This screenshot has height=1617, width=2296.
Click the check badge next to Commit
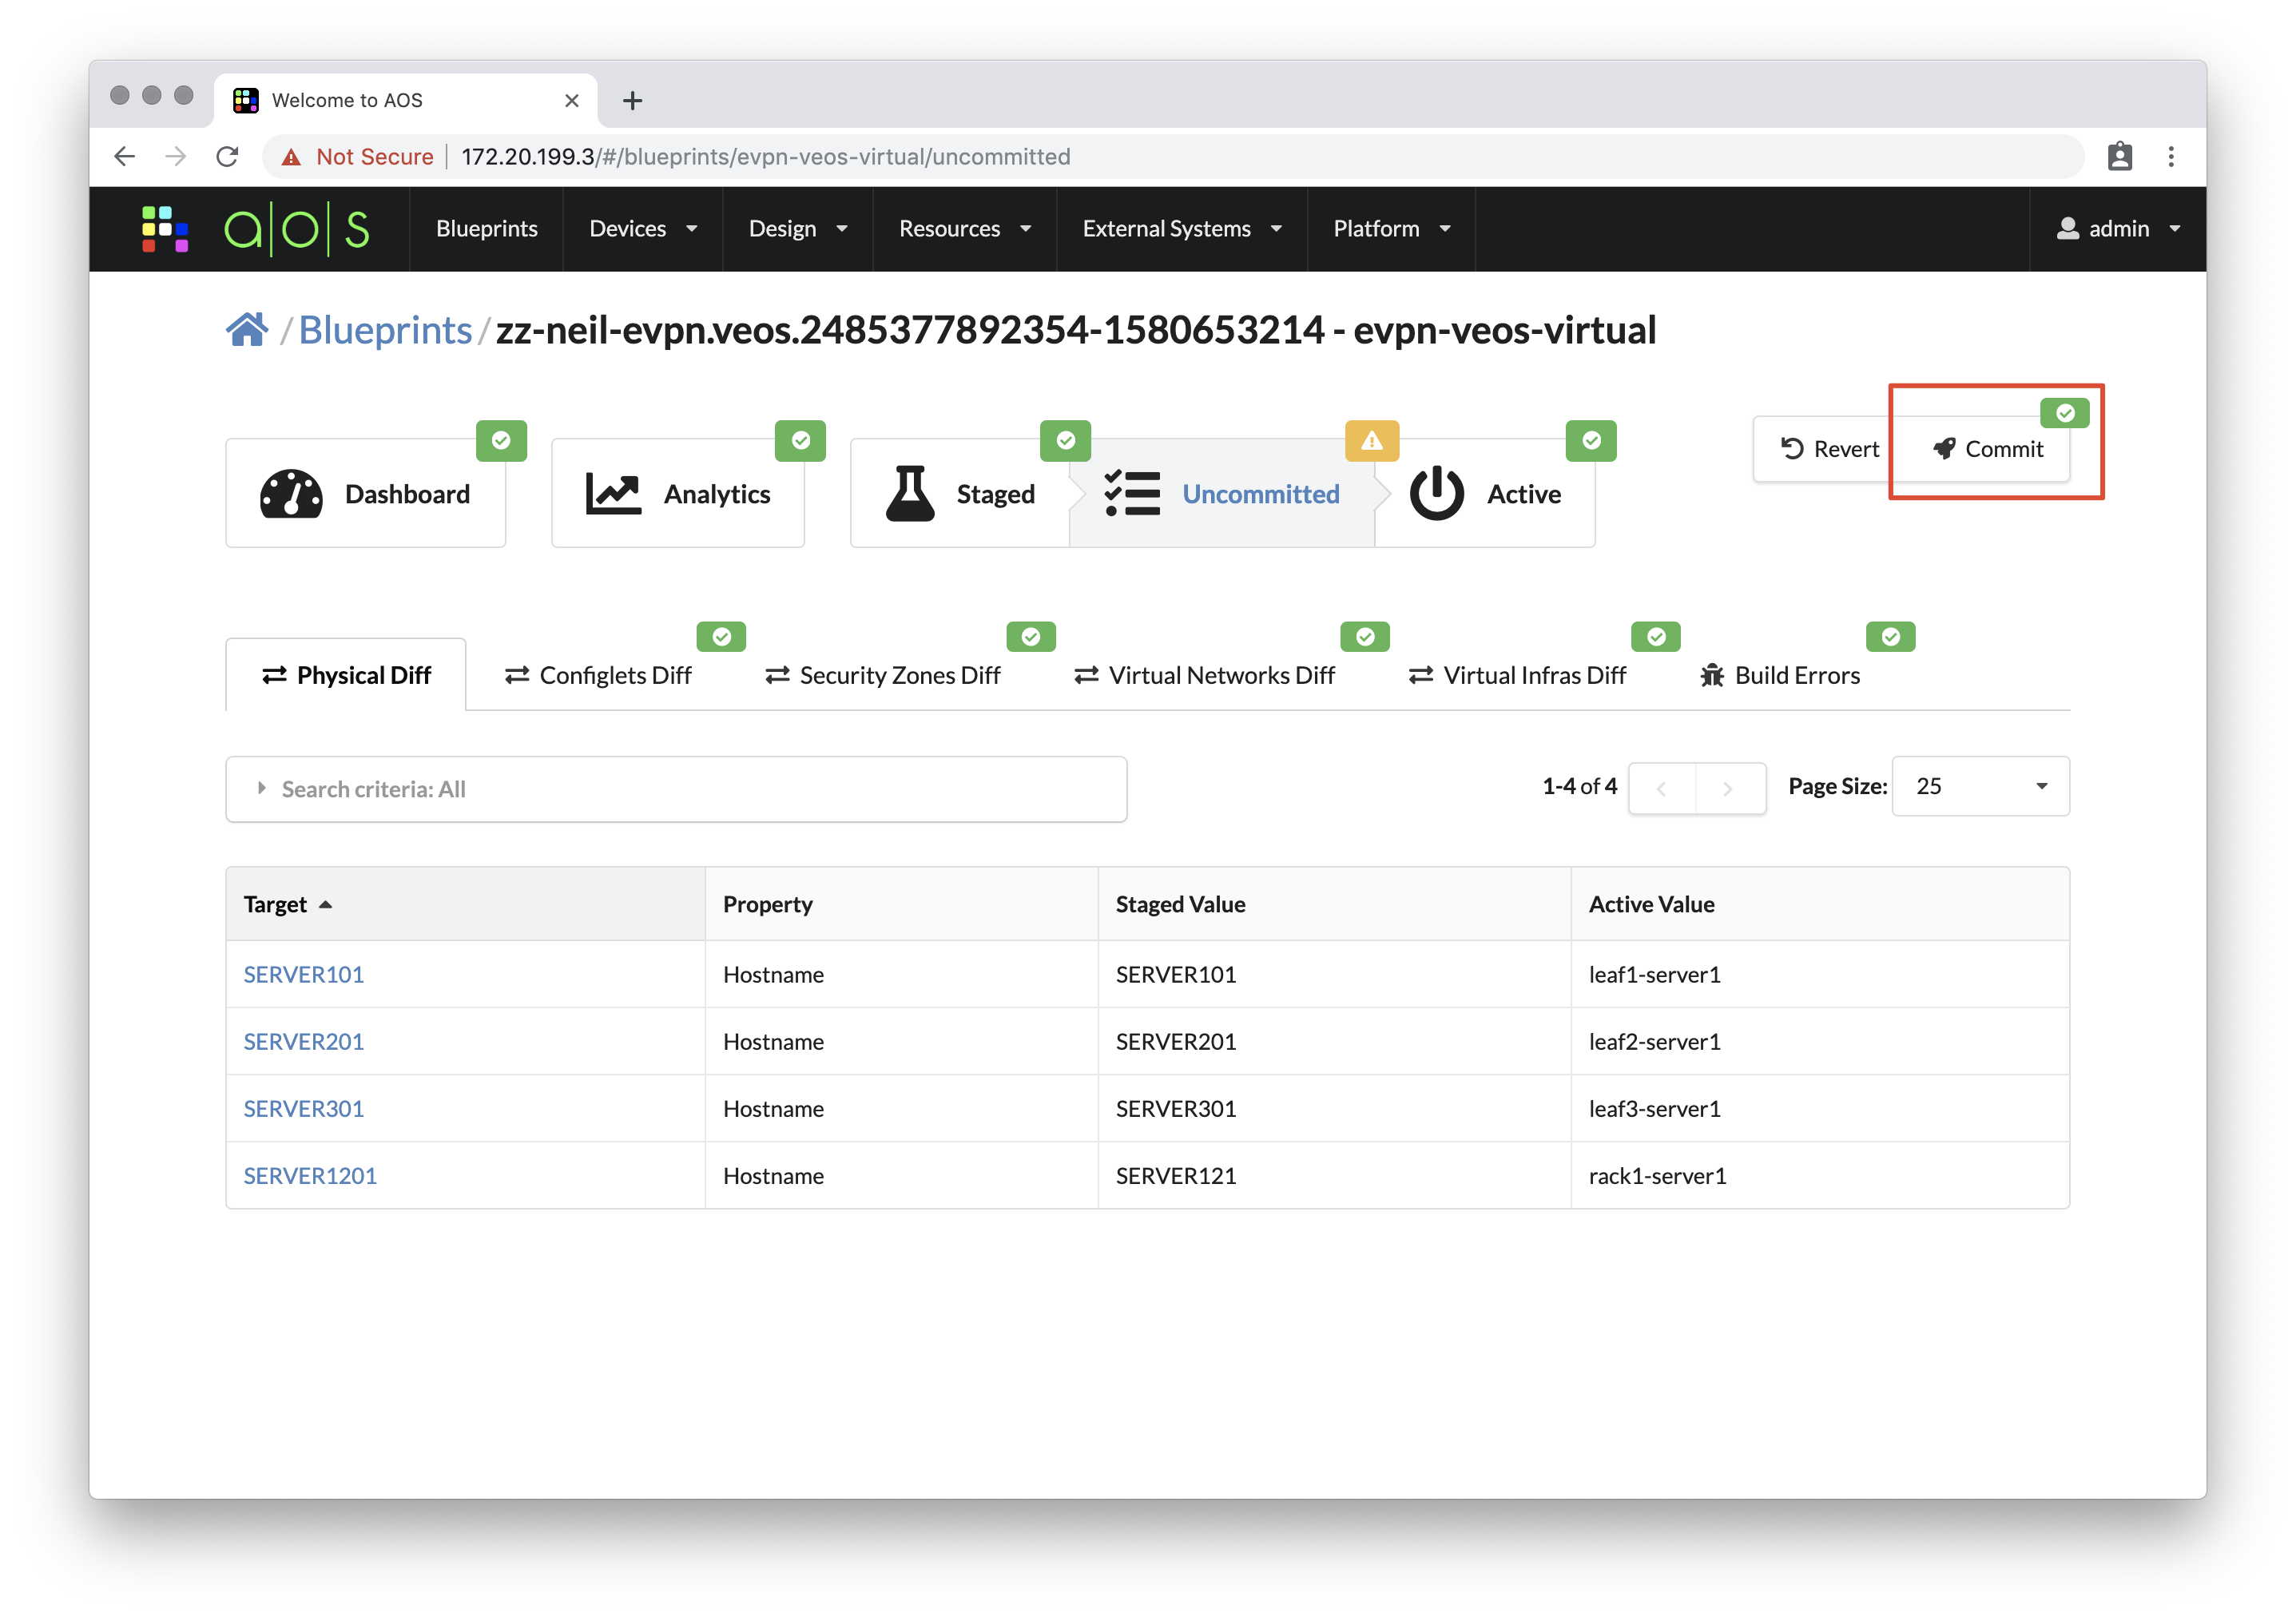[2064, 412]
